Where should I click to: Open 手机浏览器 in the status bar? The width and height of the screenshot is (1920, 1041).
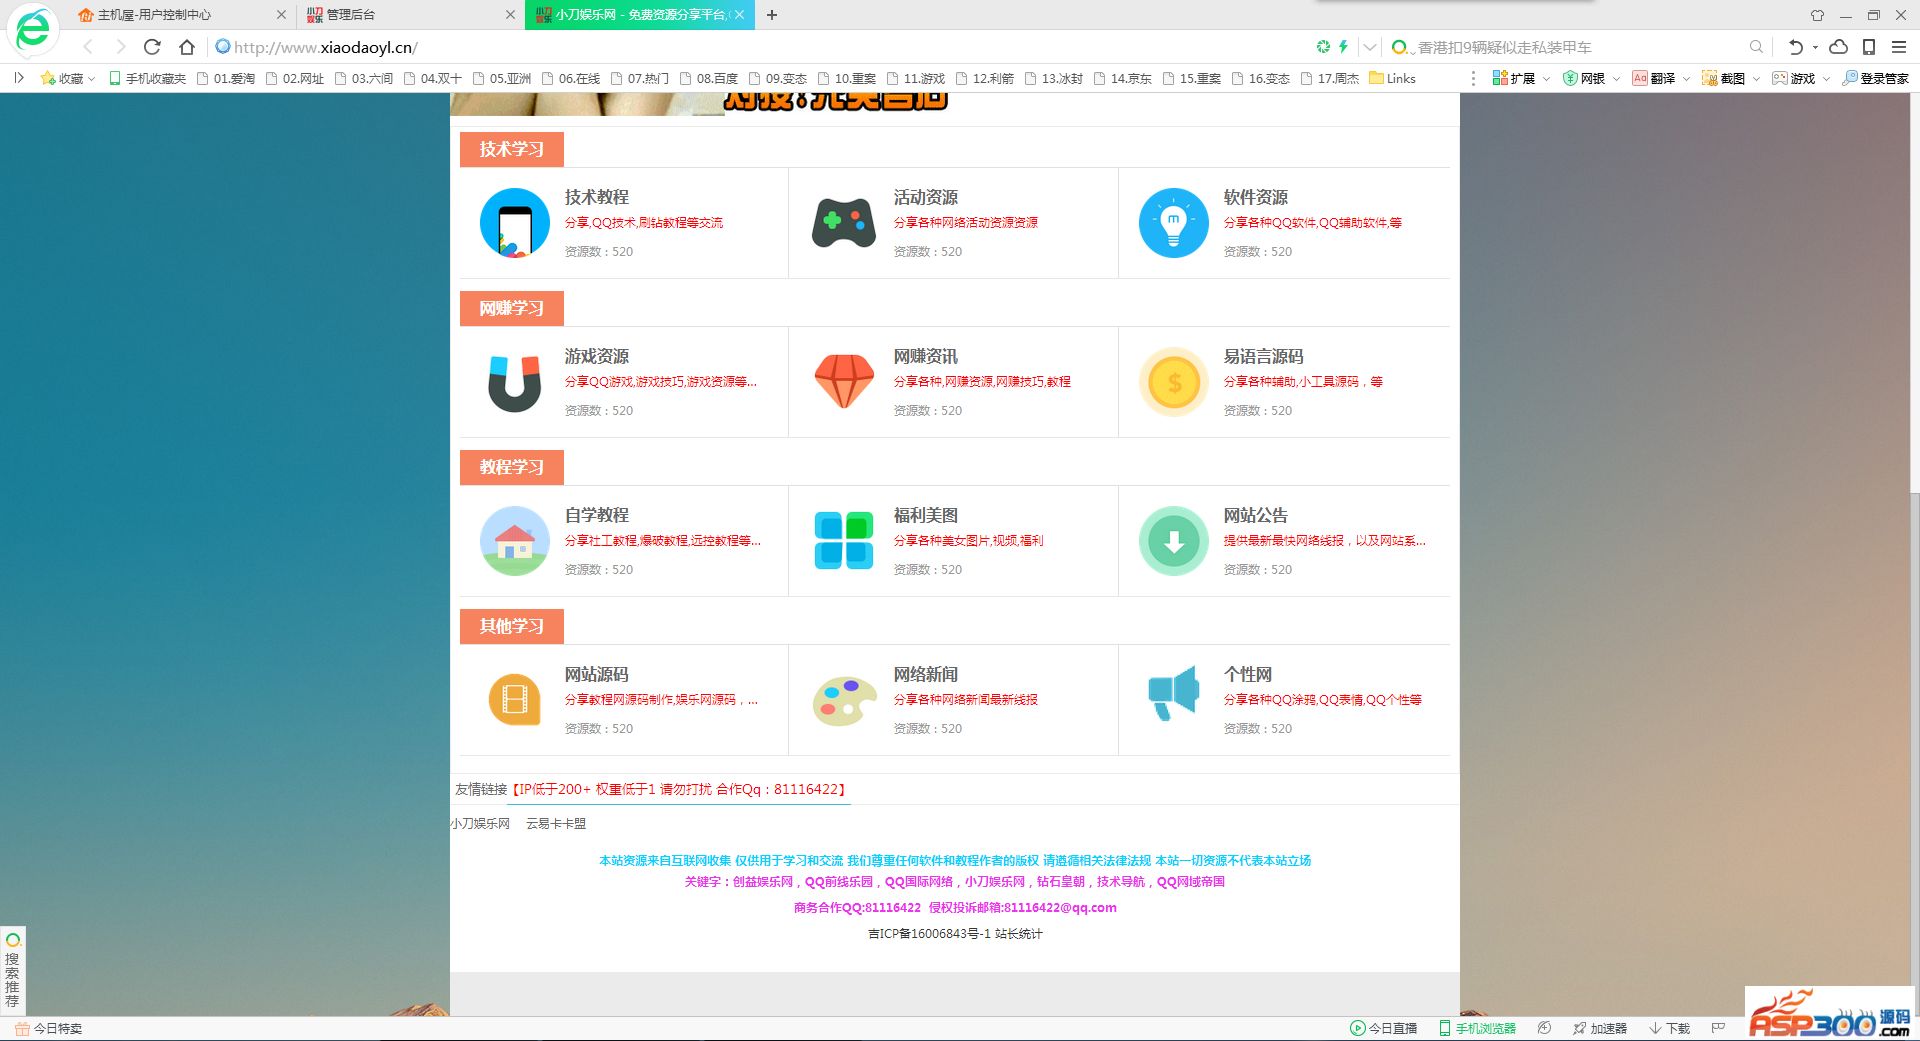[1477, 1028]
